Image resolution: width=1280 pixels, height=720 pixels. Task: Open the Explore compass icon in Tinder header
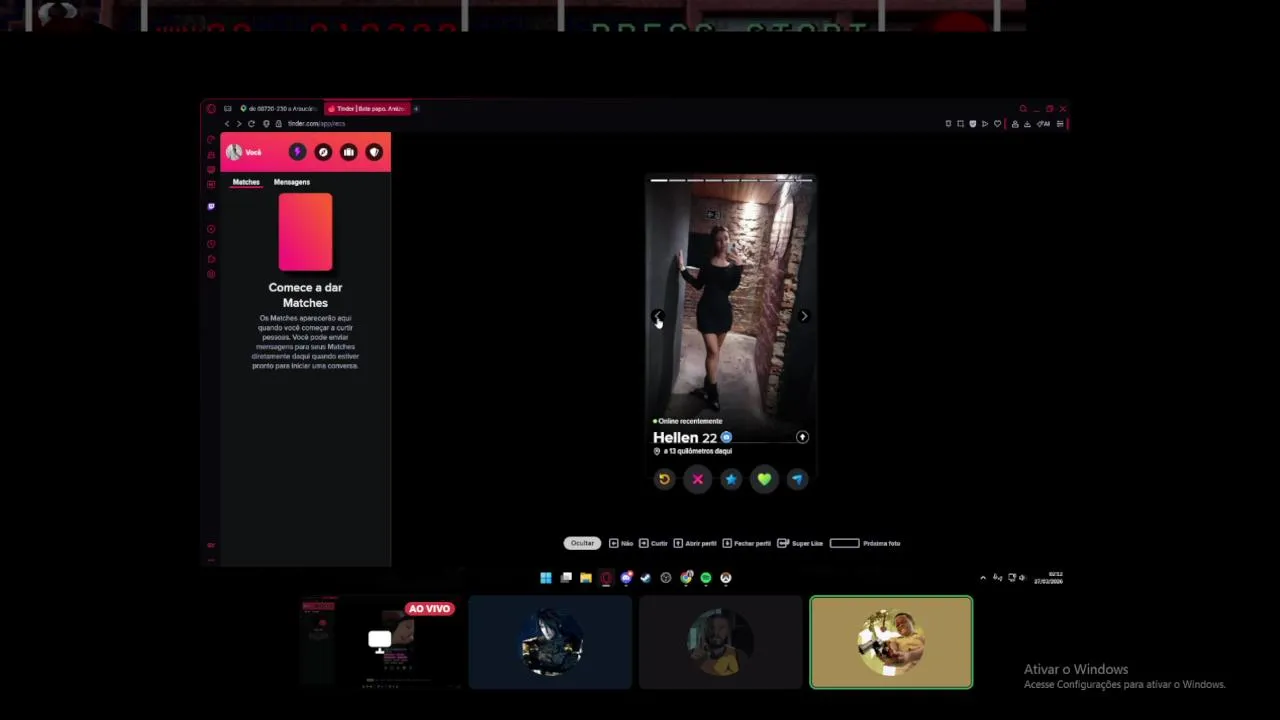323,152
